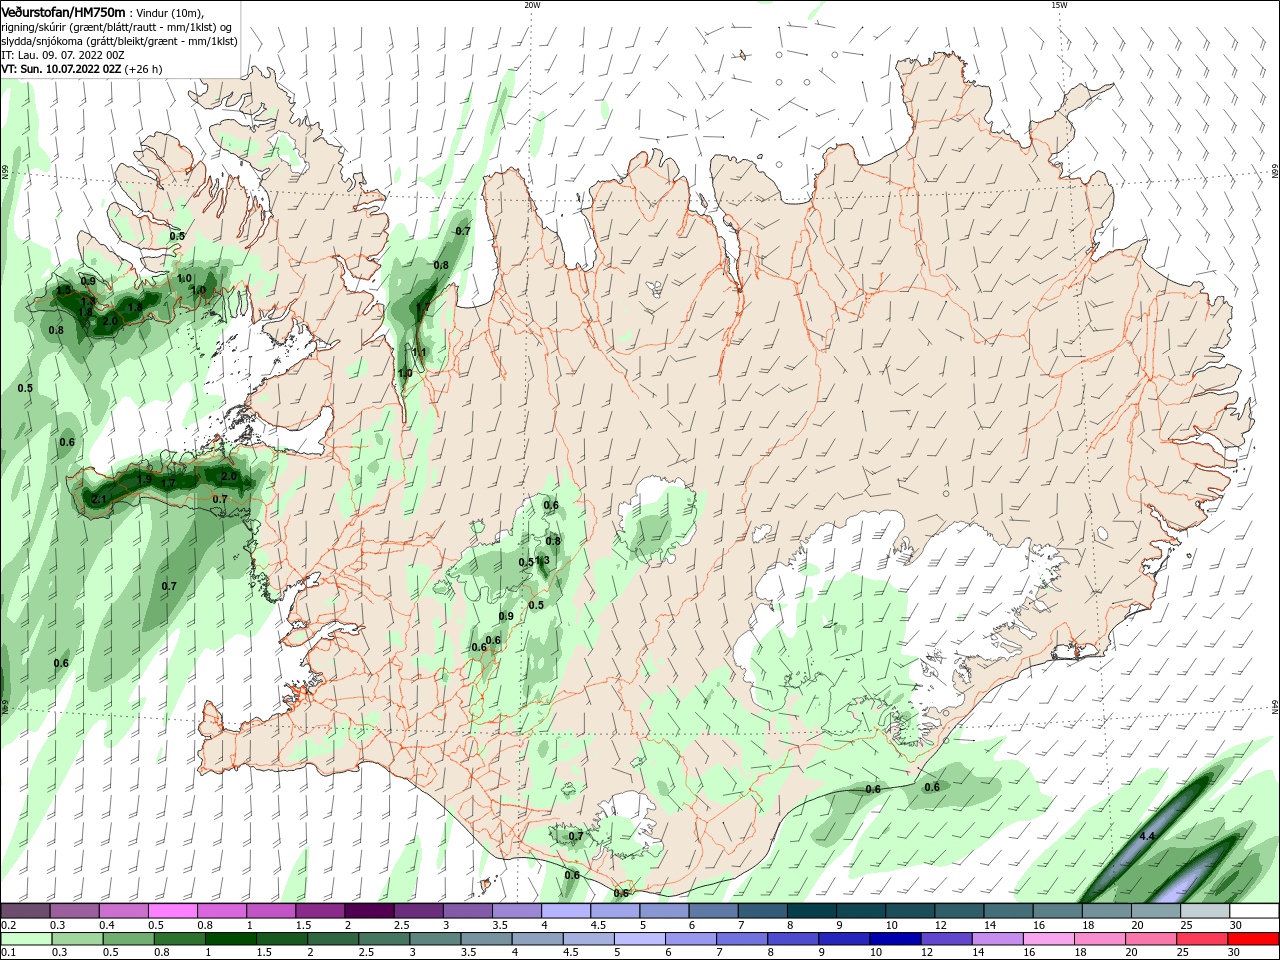Select the snow legend swatch for 6–7
This screenshot has height=960, width=1280.
713,911
